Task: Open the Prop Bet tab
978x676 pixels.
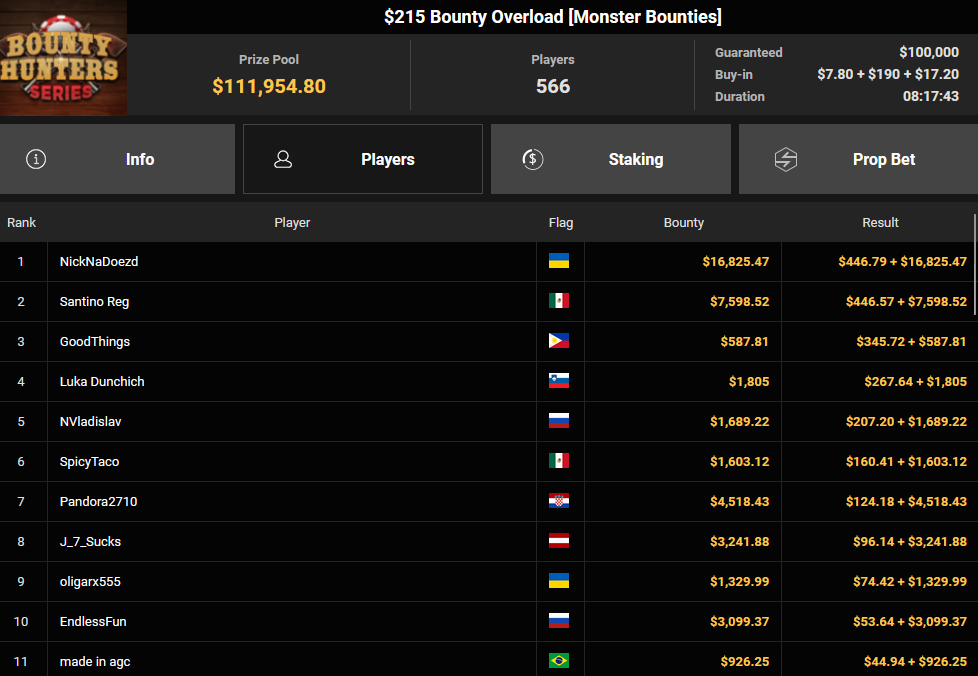Action: point(858,159)
